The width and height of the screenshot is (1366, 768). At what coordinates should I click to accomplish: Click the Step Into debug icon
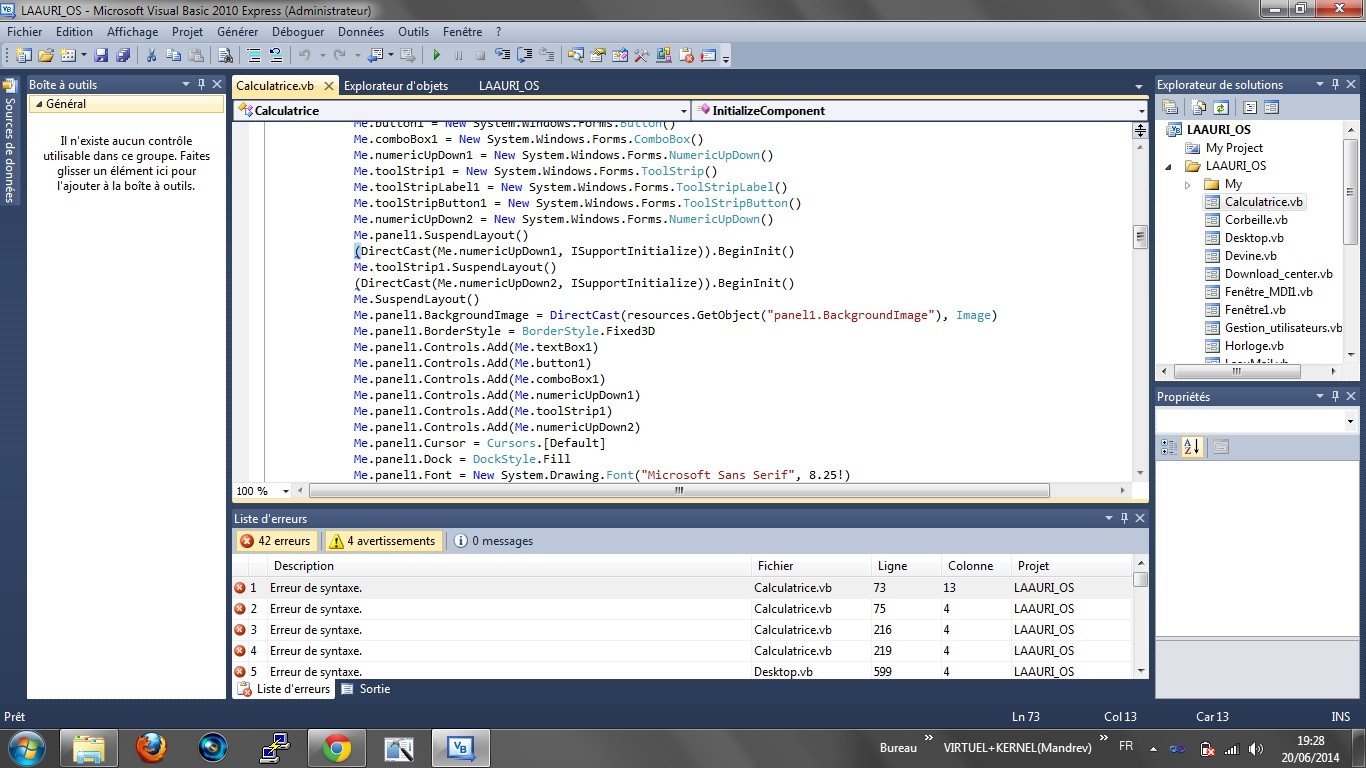pyautogui.click(x=503, y=55)
